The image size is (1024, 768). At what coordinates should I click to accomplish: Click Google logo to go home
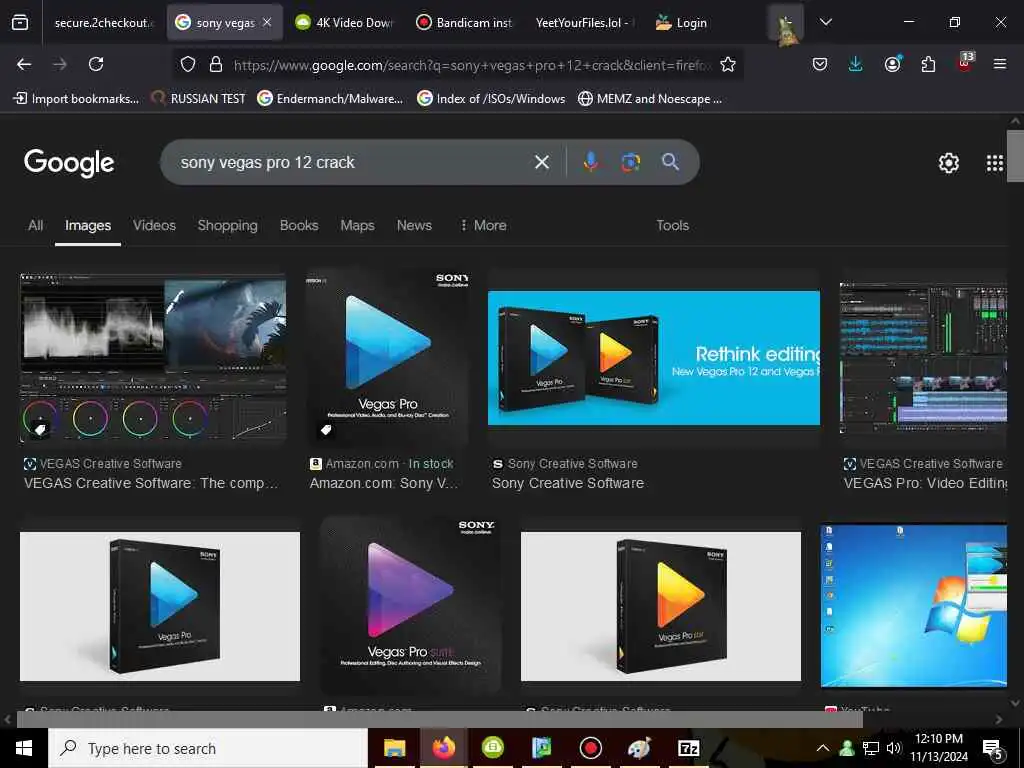point(69,163)
